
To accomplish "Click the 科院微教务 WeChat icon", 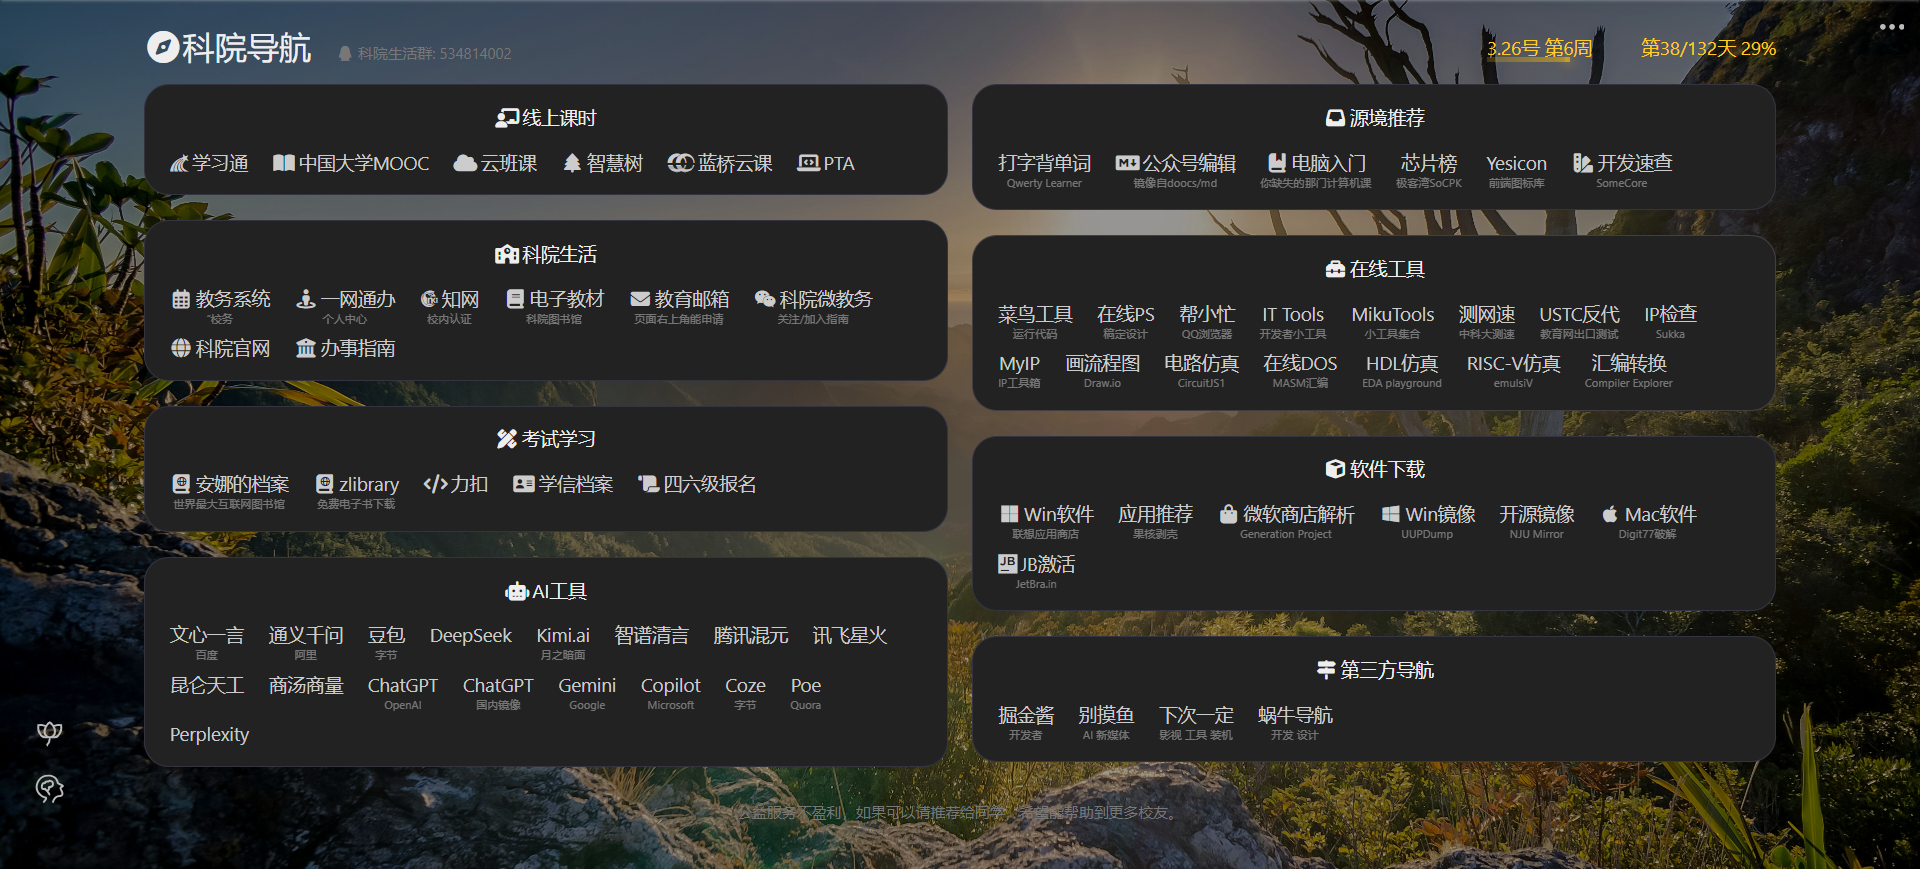I will (765, 299).
